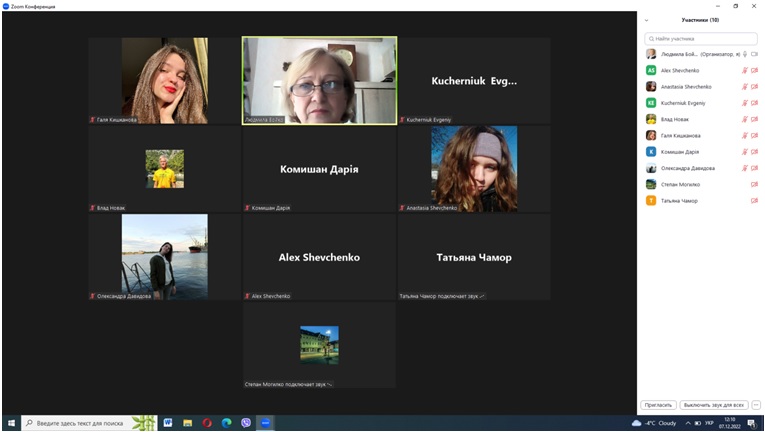This screenshot has width=765, height=432.
Task: Open File Explorer from the taskbar
Action: pyautogui.click(x=187, y=423)
